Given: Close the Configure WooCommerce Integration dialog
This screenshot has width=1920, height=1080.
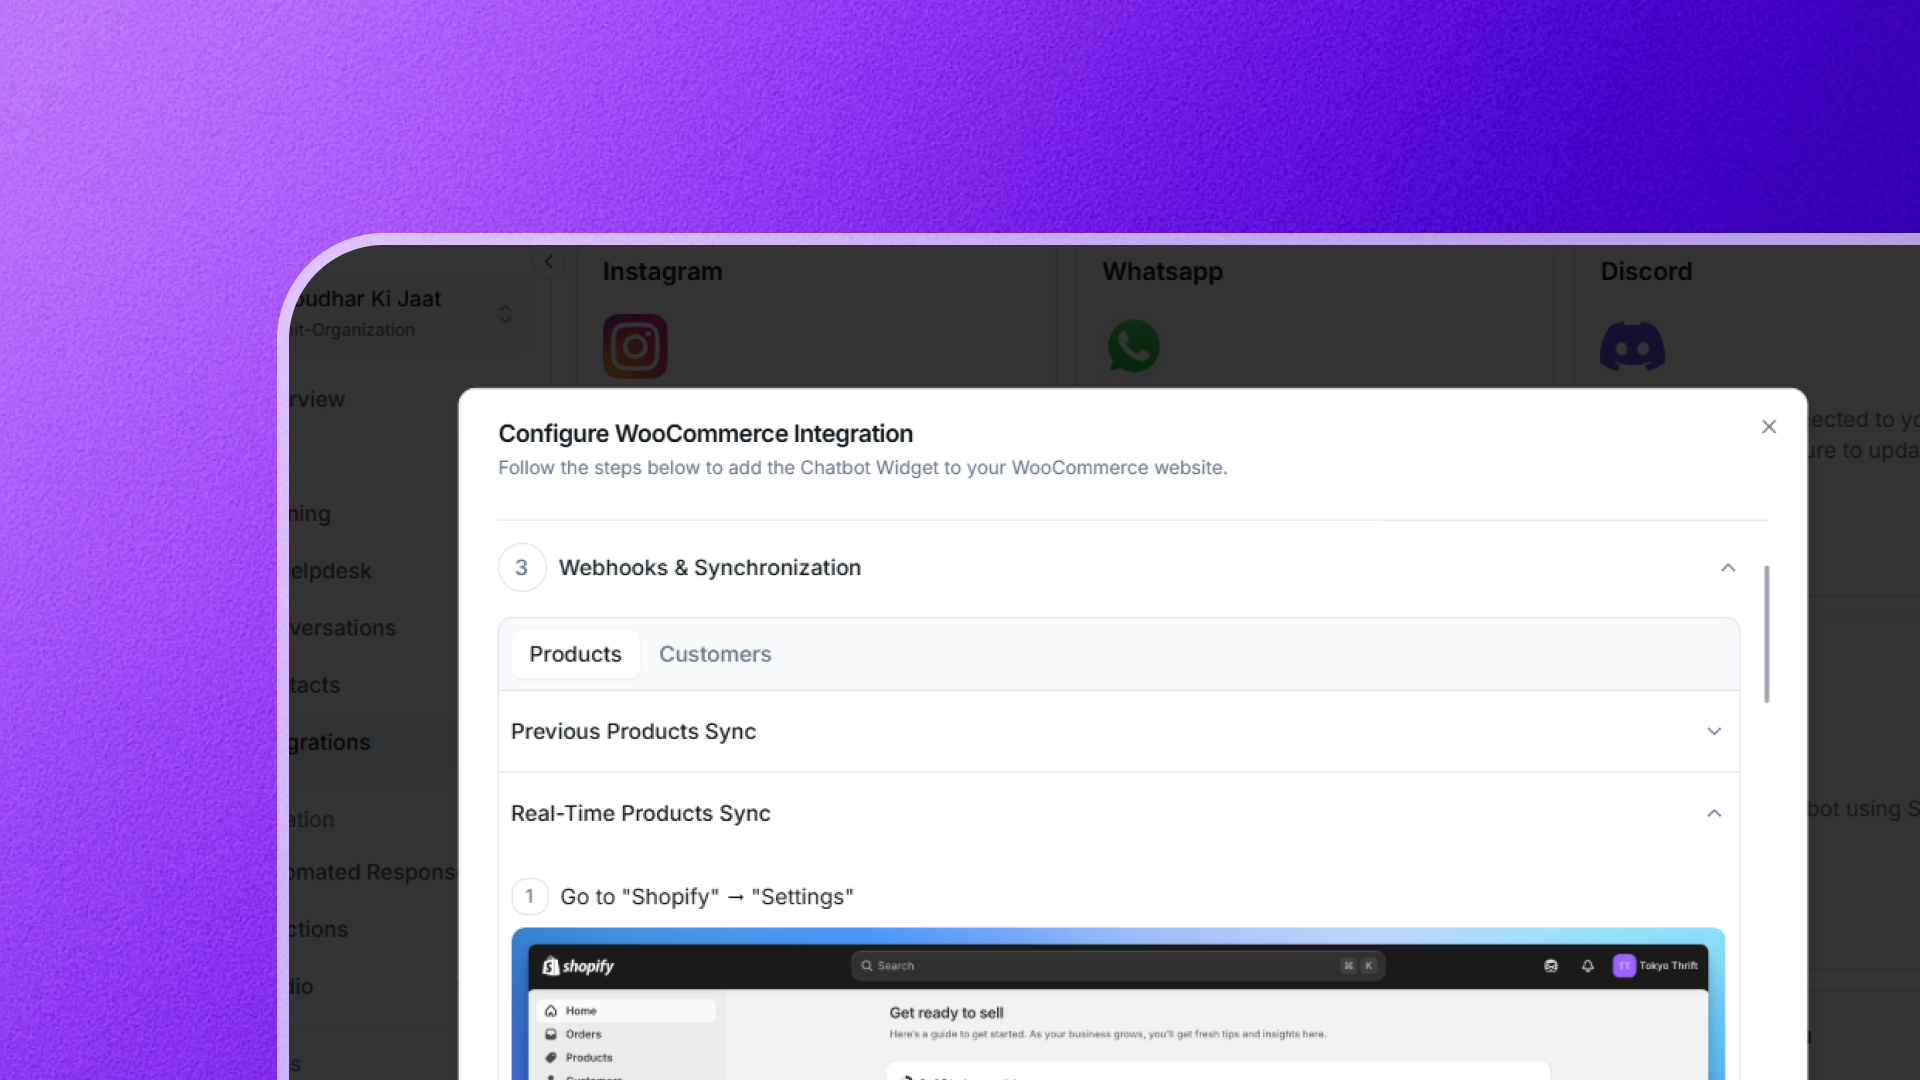Looking at the screenshot, I should (1768, 426).
